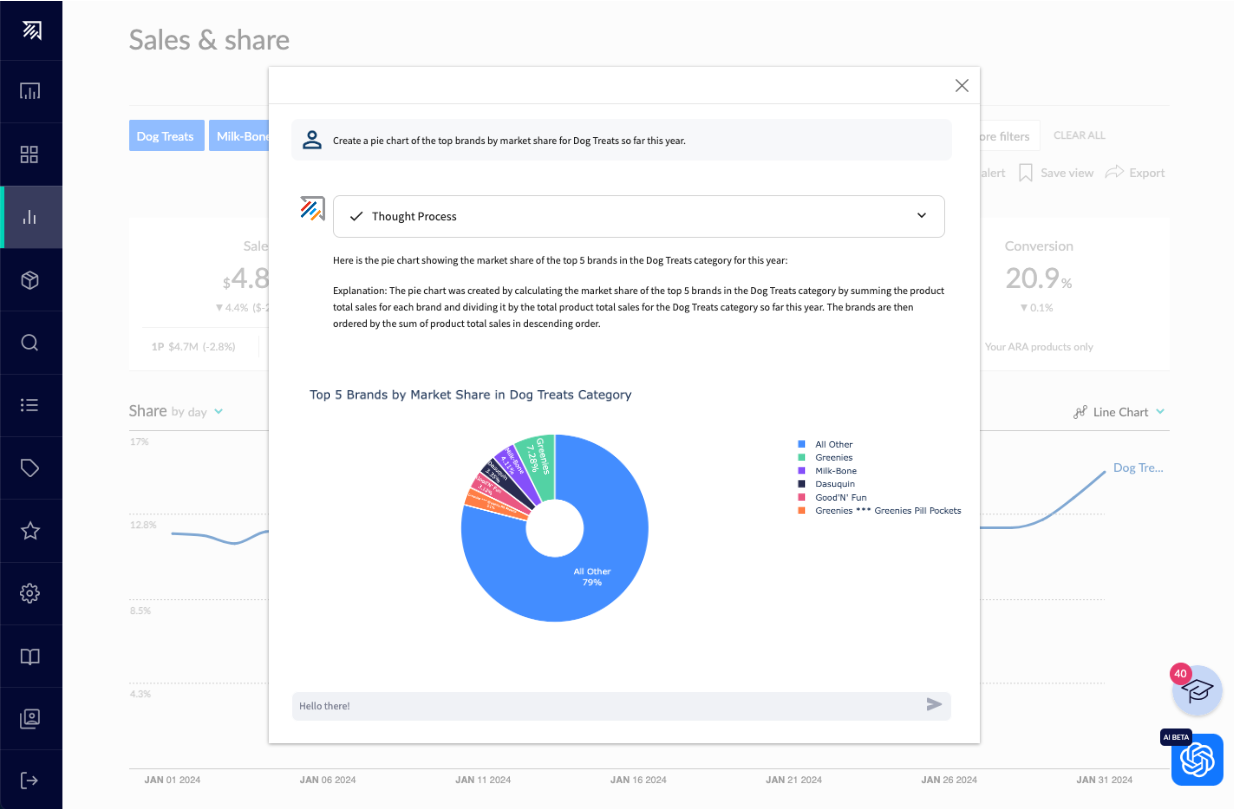
Task: Expand the Thought Process section
Action: click(x=638, y=216)
